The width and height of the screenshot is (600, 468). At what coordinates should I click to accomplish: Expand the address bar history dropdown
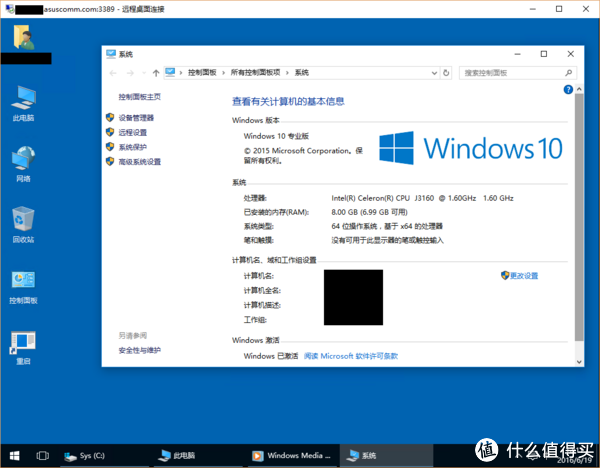coord(434,73)
